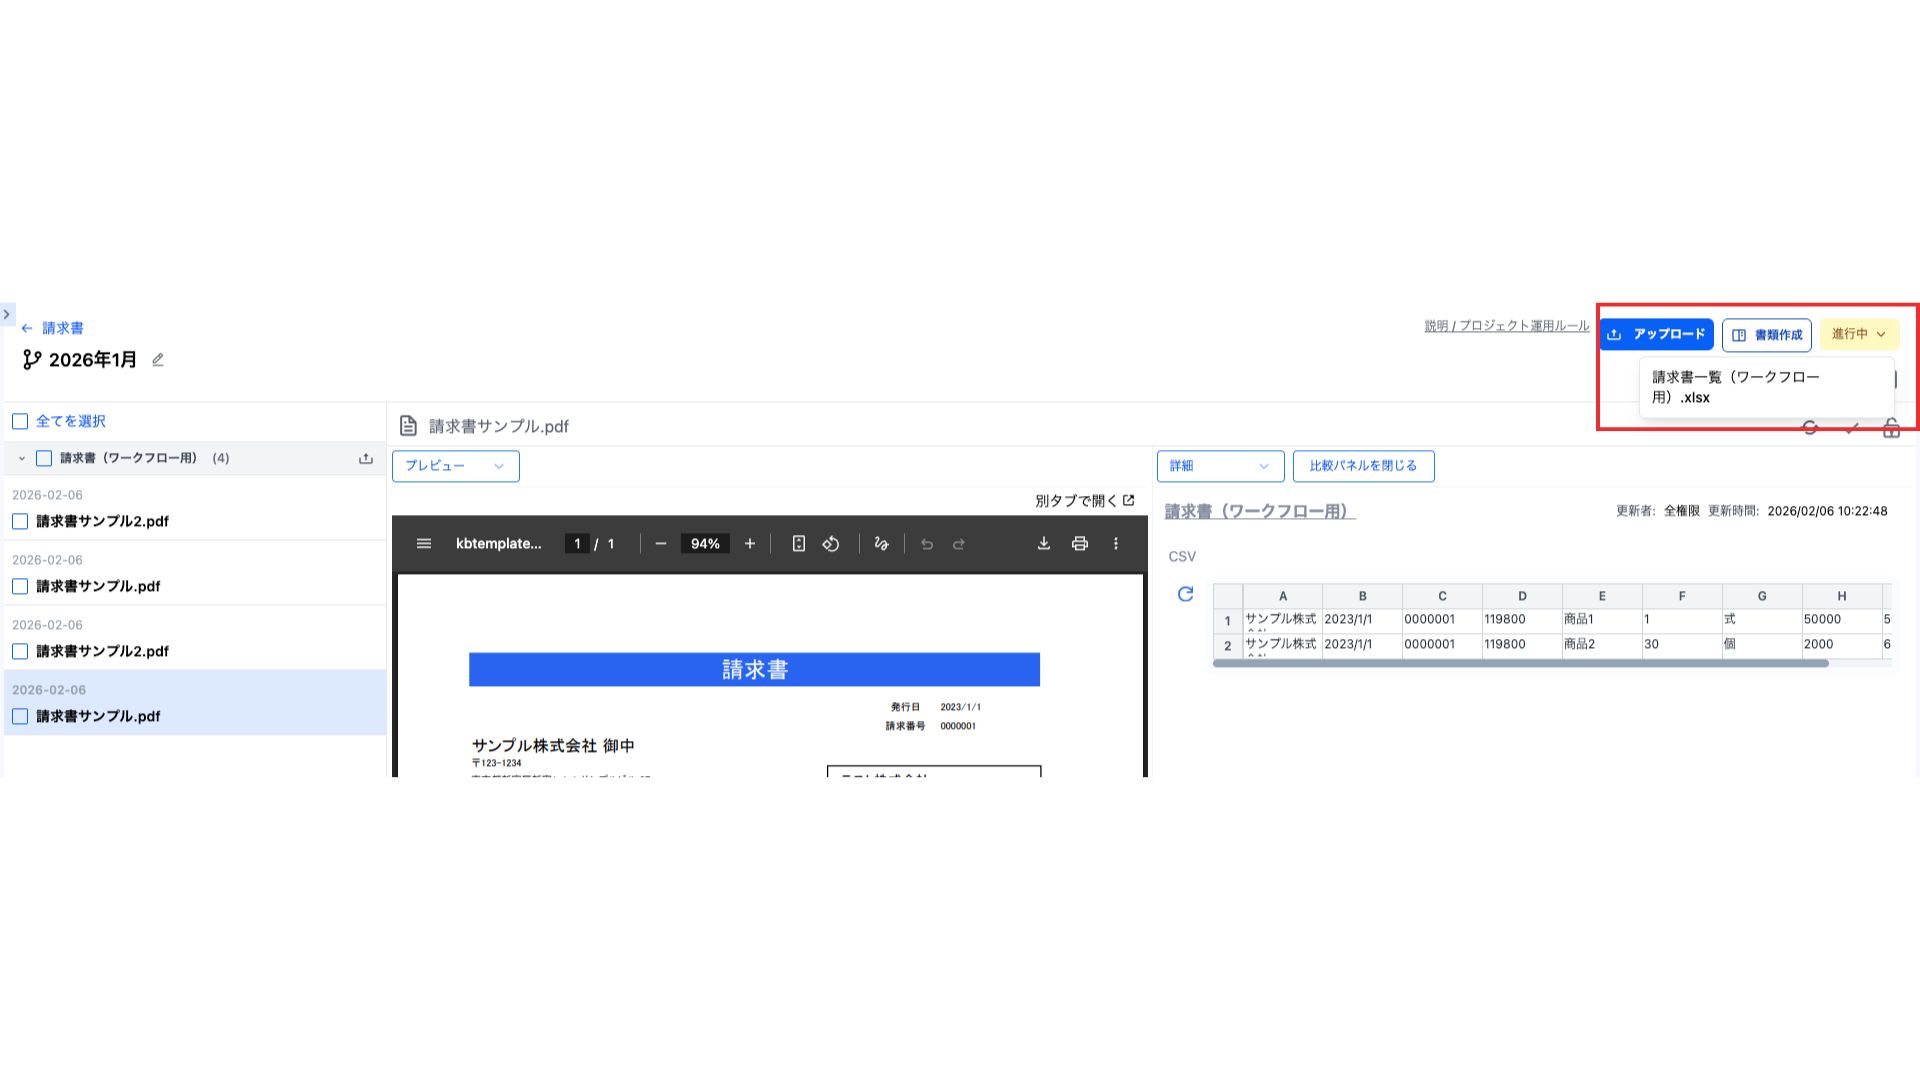The height and width of the screenshot is (1080, 1920).
Task: Open the 進行中 status dropdown
Action: 1858,334
